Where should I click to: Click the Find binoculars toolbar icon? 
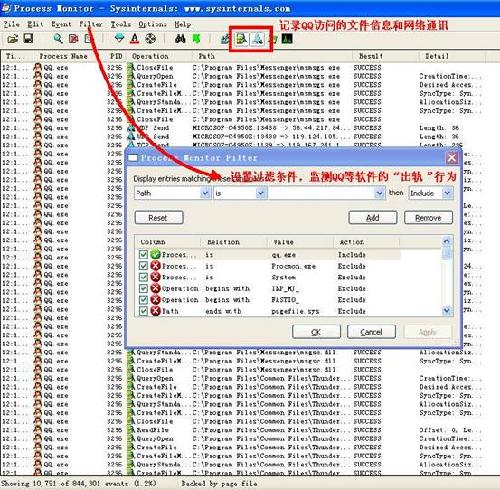pyautogui.click(x=180, y=39)
